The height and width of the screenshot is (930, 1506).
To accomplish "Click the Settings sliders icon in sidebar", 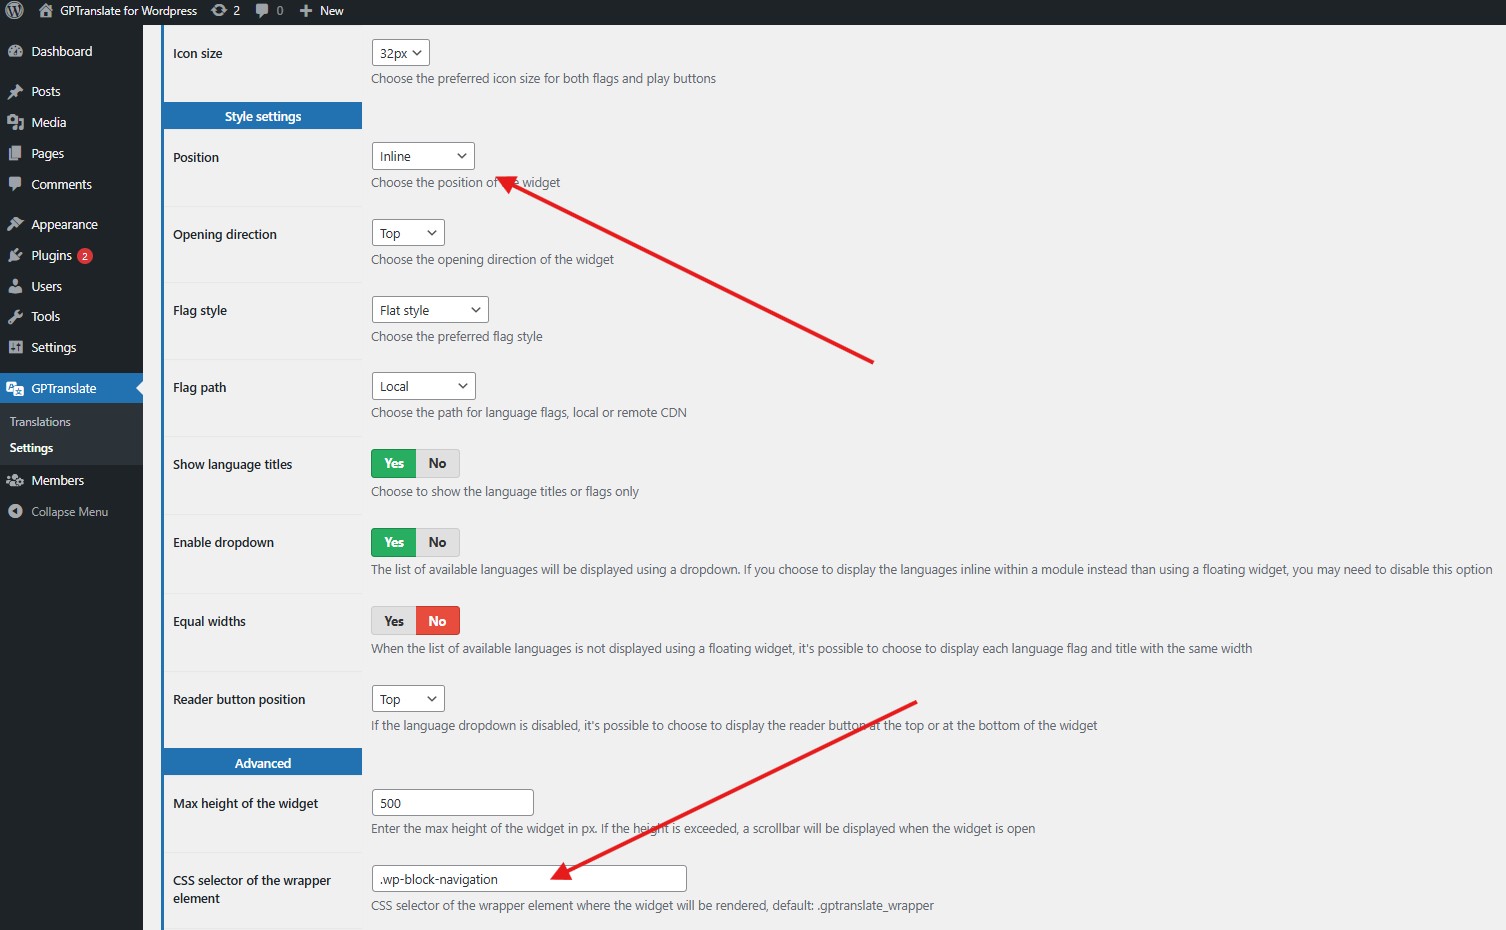I will [15, 347].
